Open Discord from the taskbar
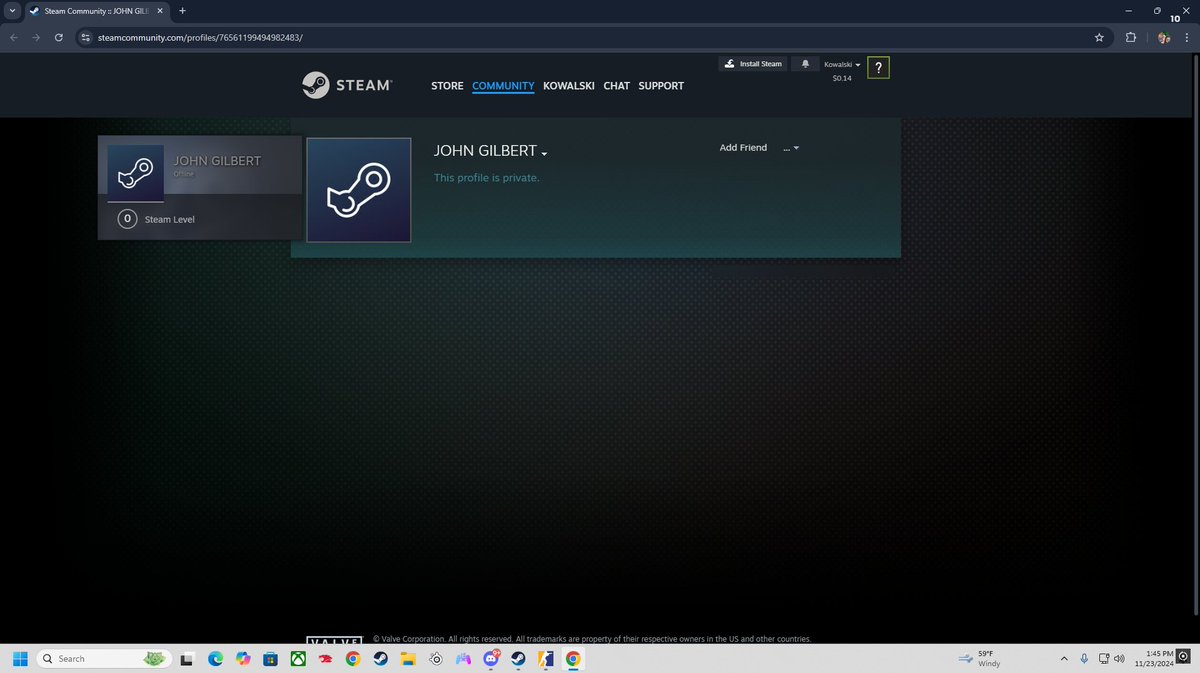The width and height of the screenshot is (1200, 673). pyautogui.click(x=490, y=659)
